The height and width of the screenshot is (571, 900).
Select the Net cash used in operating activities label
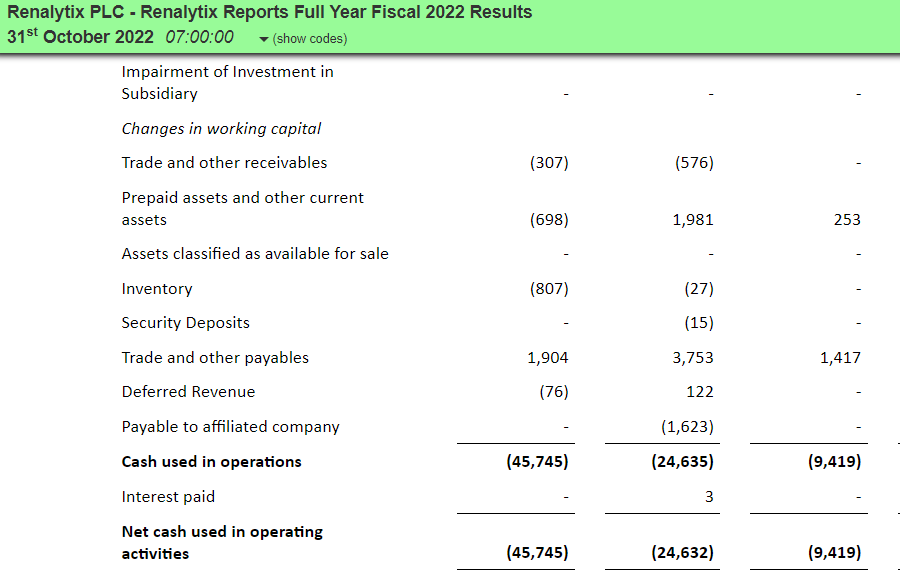click(x=222, y=542)
